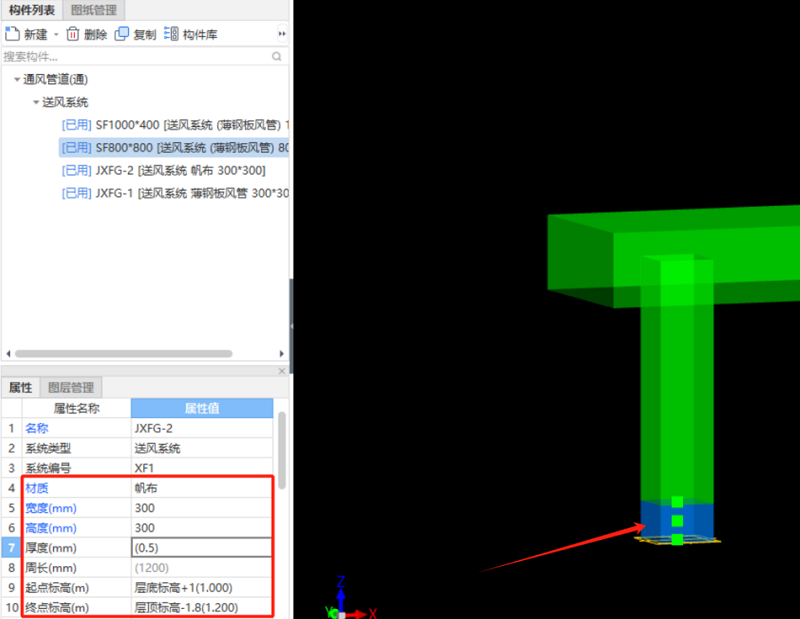Click the properties vertical scrollbar

(x=282, y=451)
